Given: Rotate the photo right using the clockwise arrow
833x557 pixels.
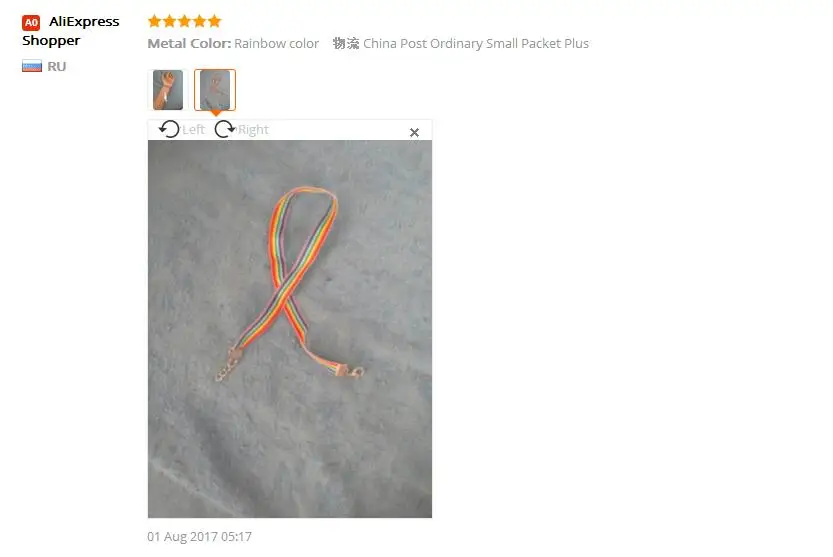Looking at the screenshot, I should click(x=225, y=129).
